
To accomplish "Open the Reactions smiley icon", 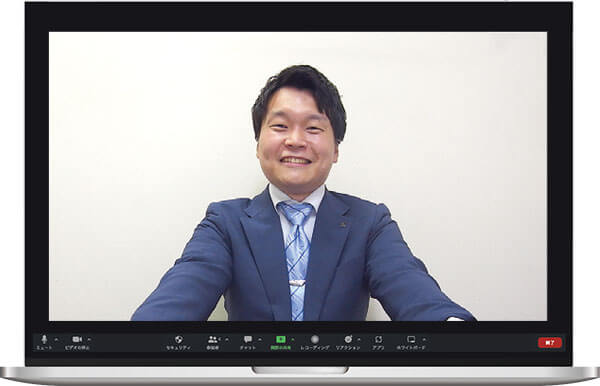I will 348,339.
